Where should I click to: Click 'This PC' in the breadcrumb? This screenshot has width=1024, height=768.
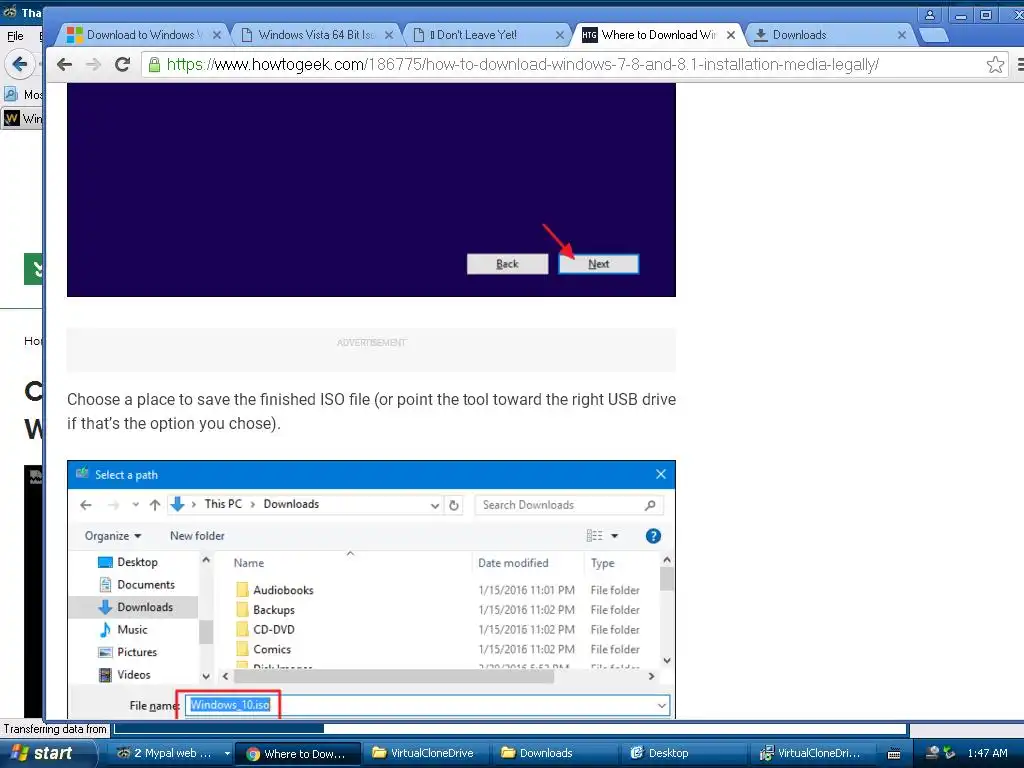point(223,504)
